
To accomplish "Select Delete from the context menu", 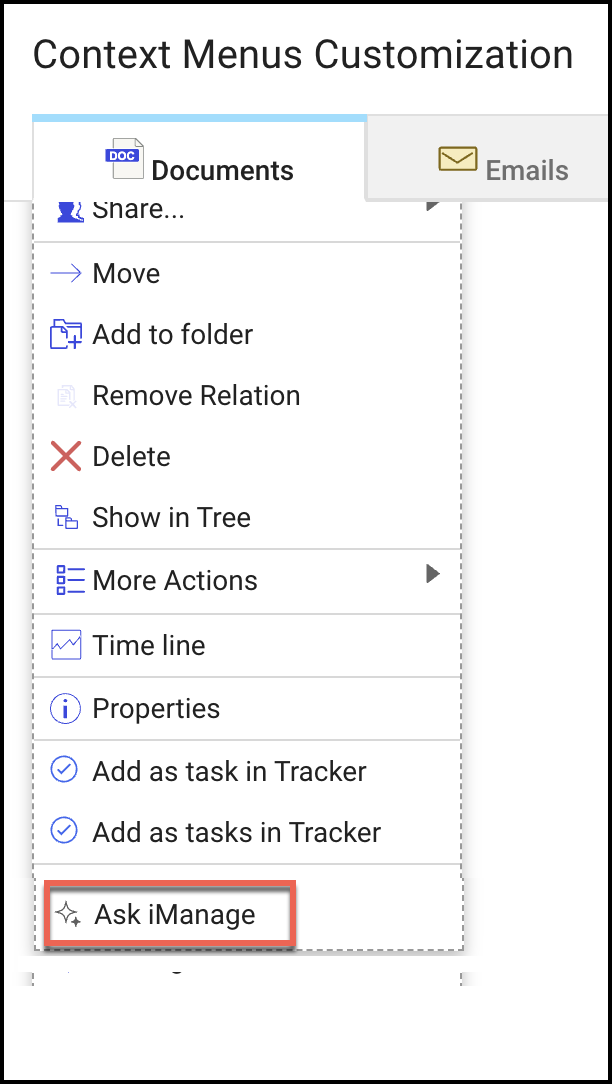I will coord(131,456).
